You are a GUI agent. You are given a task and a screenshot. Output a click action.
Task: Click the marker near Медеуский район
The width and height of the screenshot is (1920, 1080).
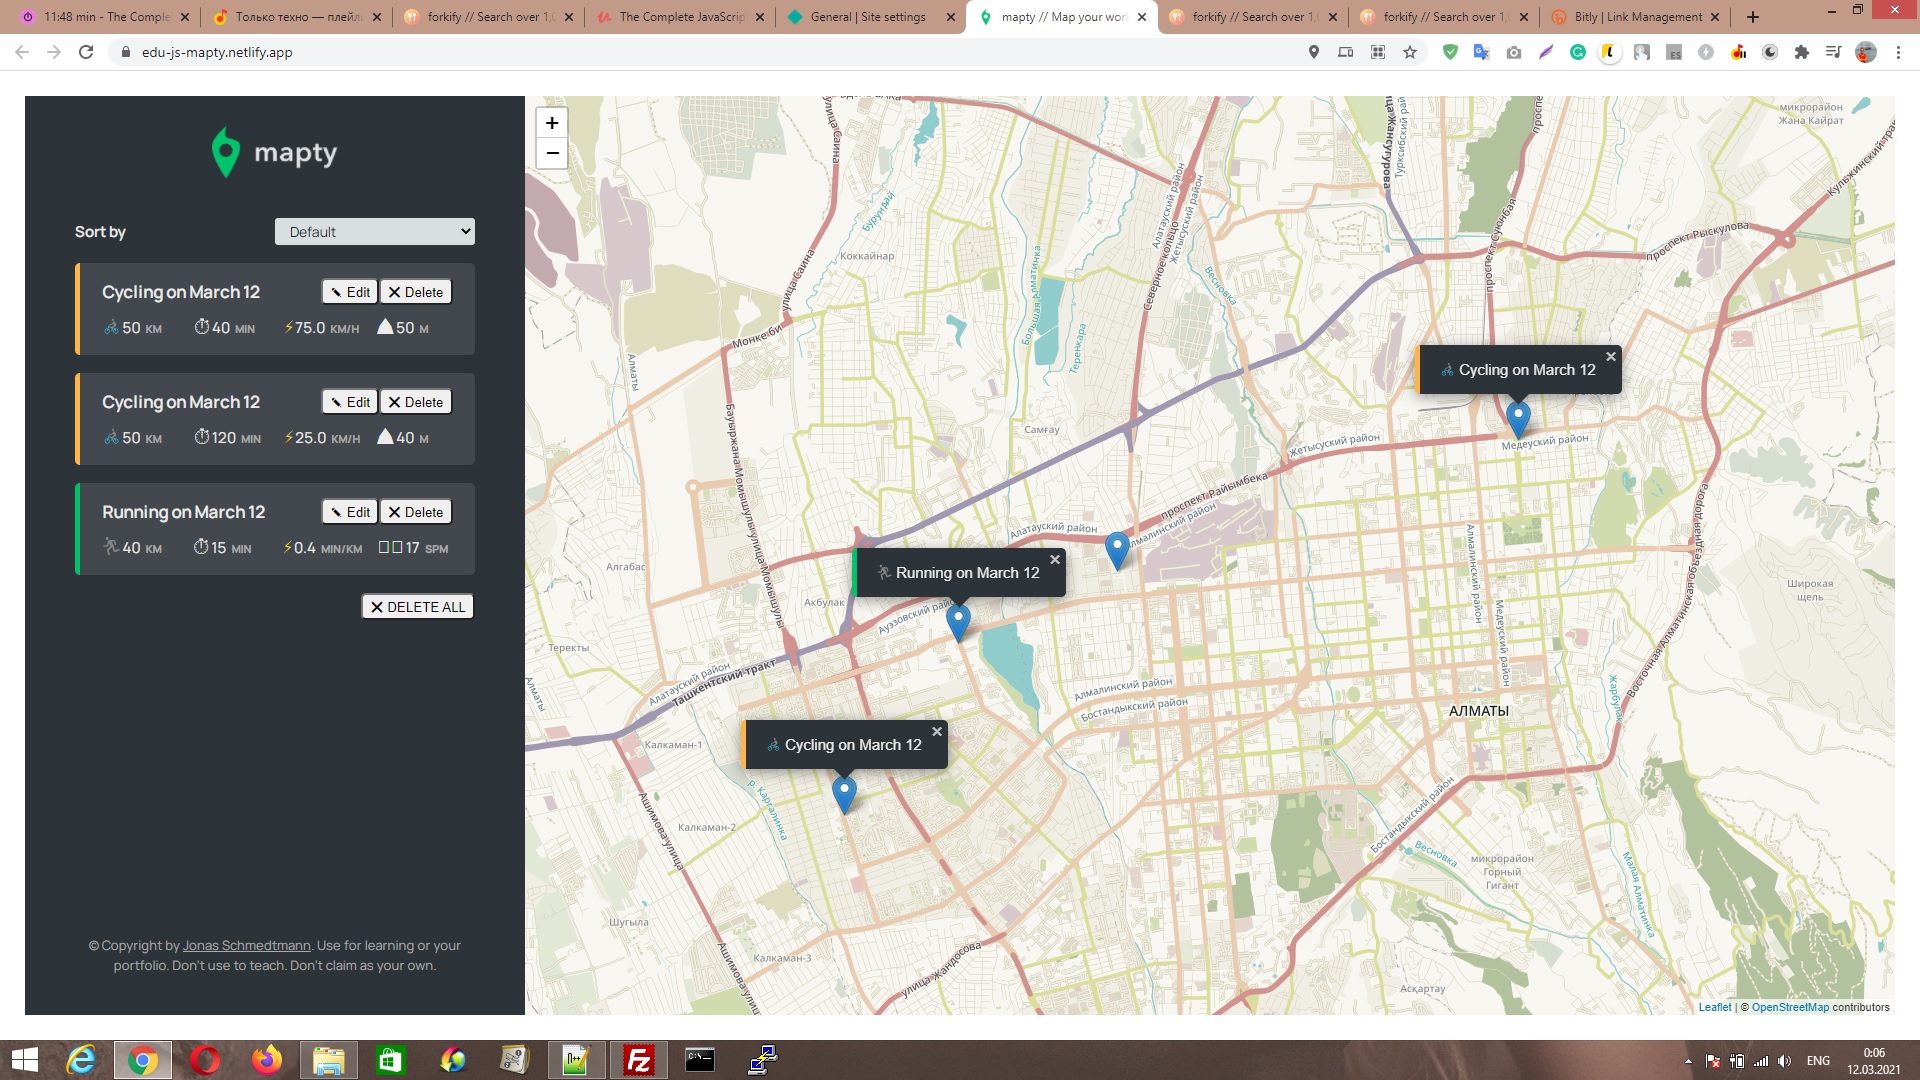coord(1518,416)
